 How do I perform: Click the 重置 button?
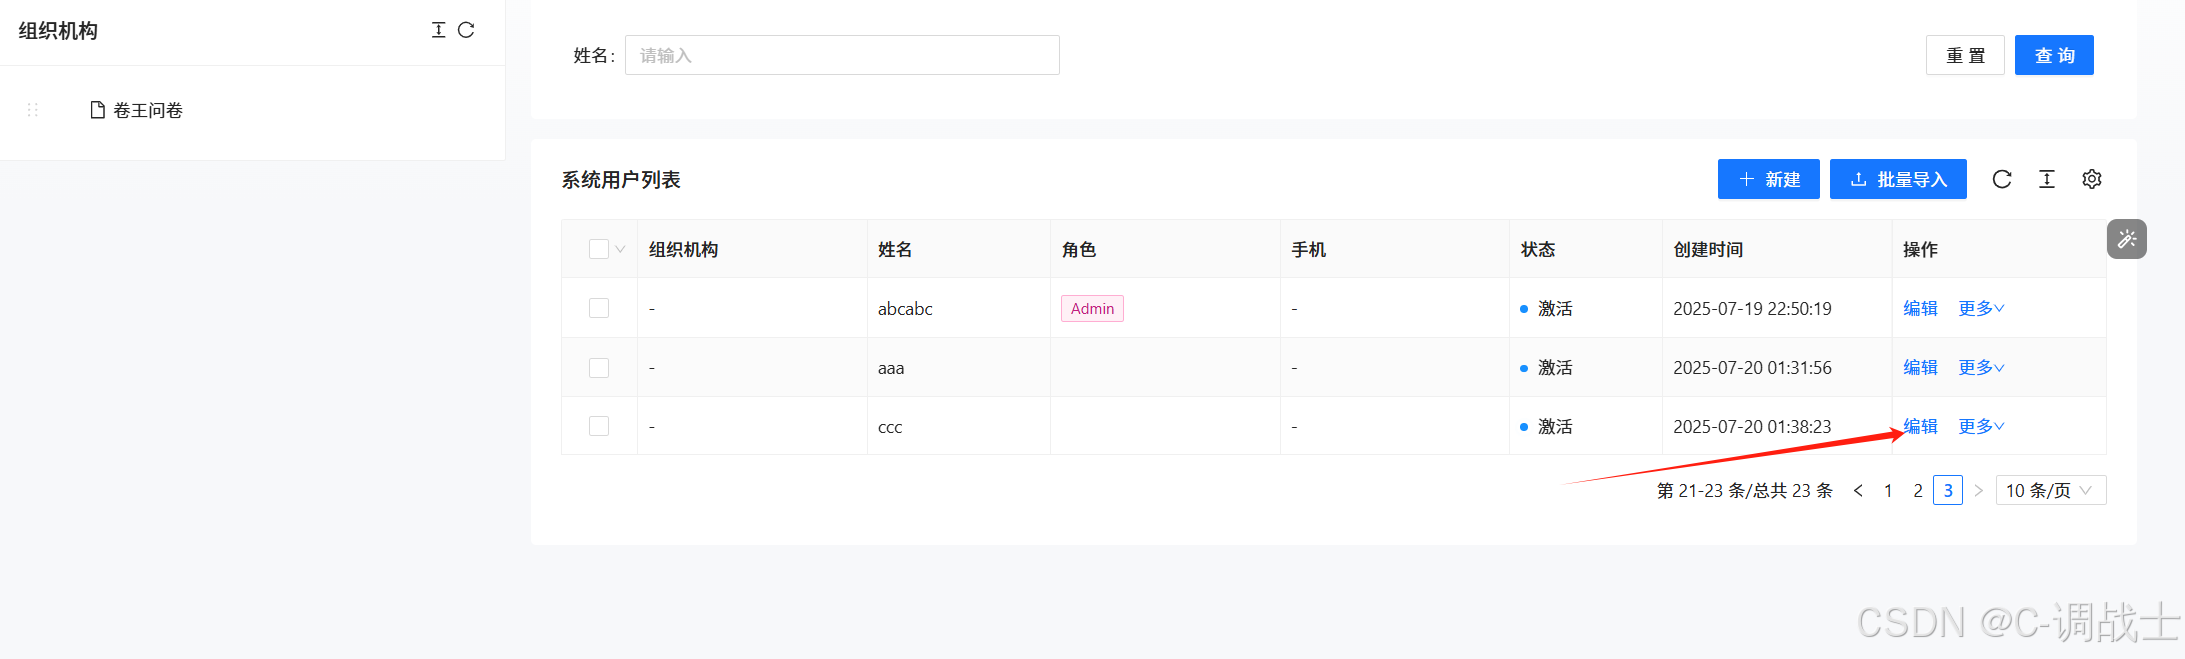coord(1965,55)
